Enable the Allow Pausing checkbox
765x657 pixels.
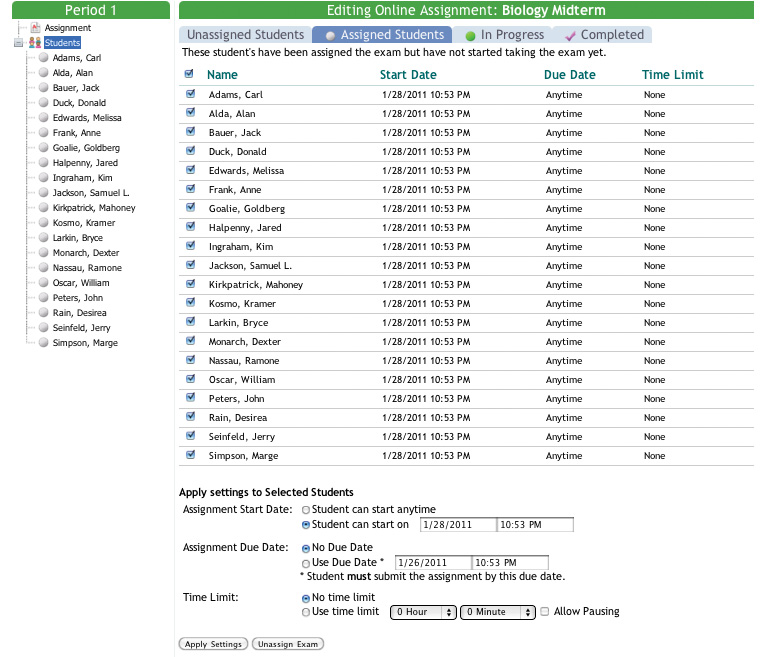(x=545, y=611)
